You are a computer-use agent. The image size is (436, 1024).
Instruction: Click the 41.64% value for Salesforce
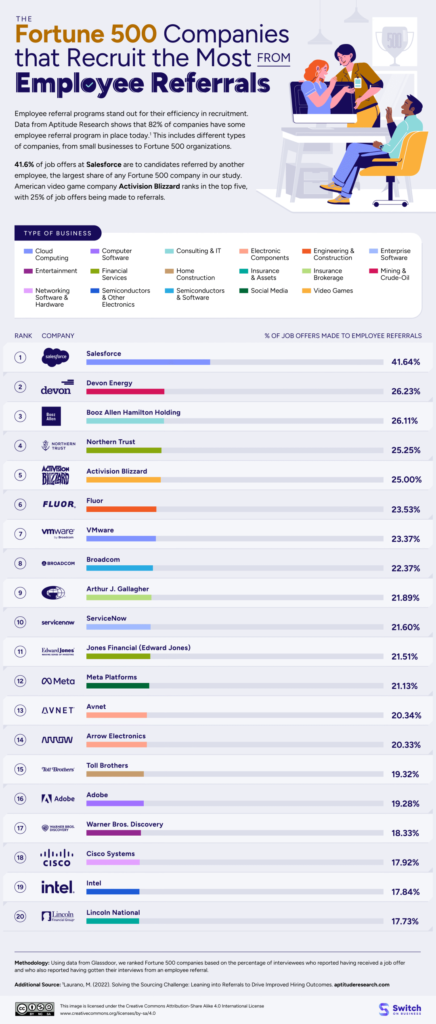405,361
